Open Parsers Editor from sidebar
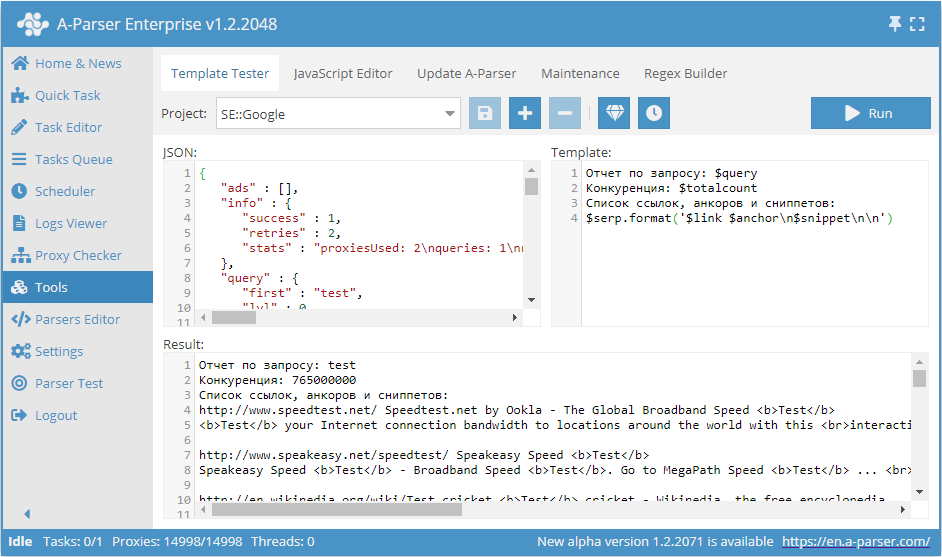The height and width of the screenshot is (557, 942). (77, 319)
